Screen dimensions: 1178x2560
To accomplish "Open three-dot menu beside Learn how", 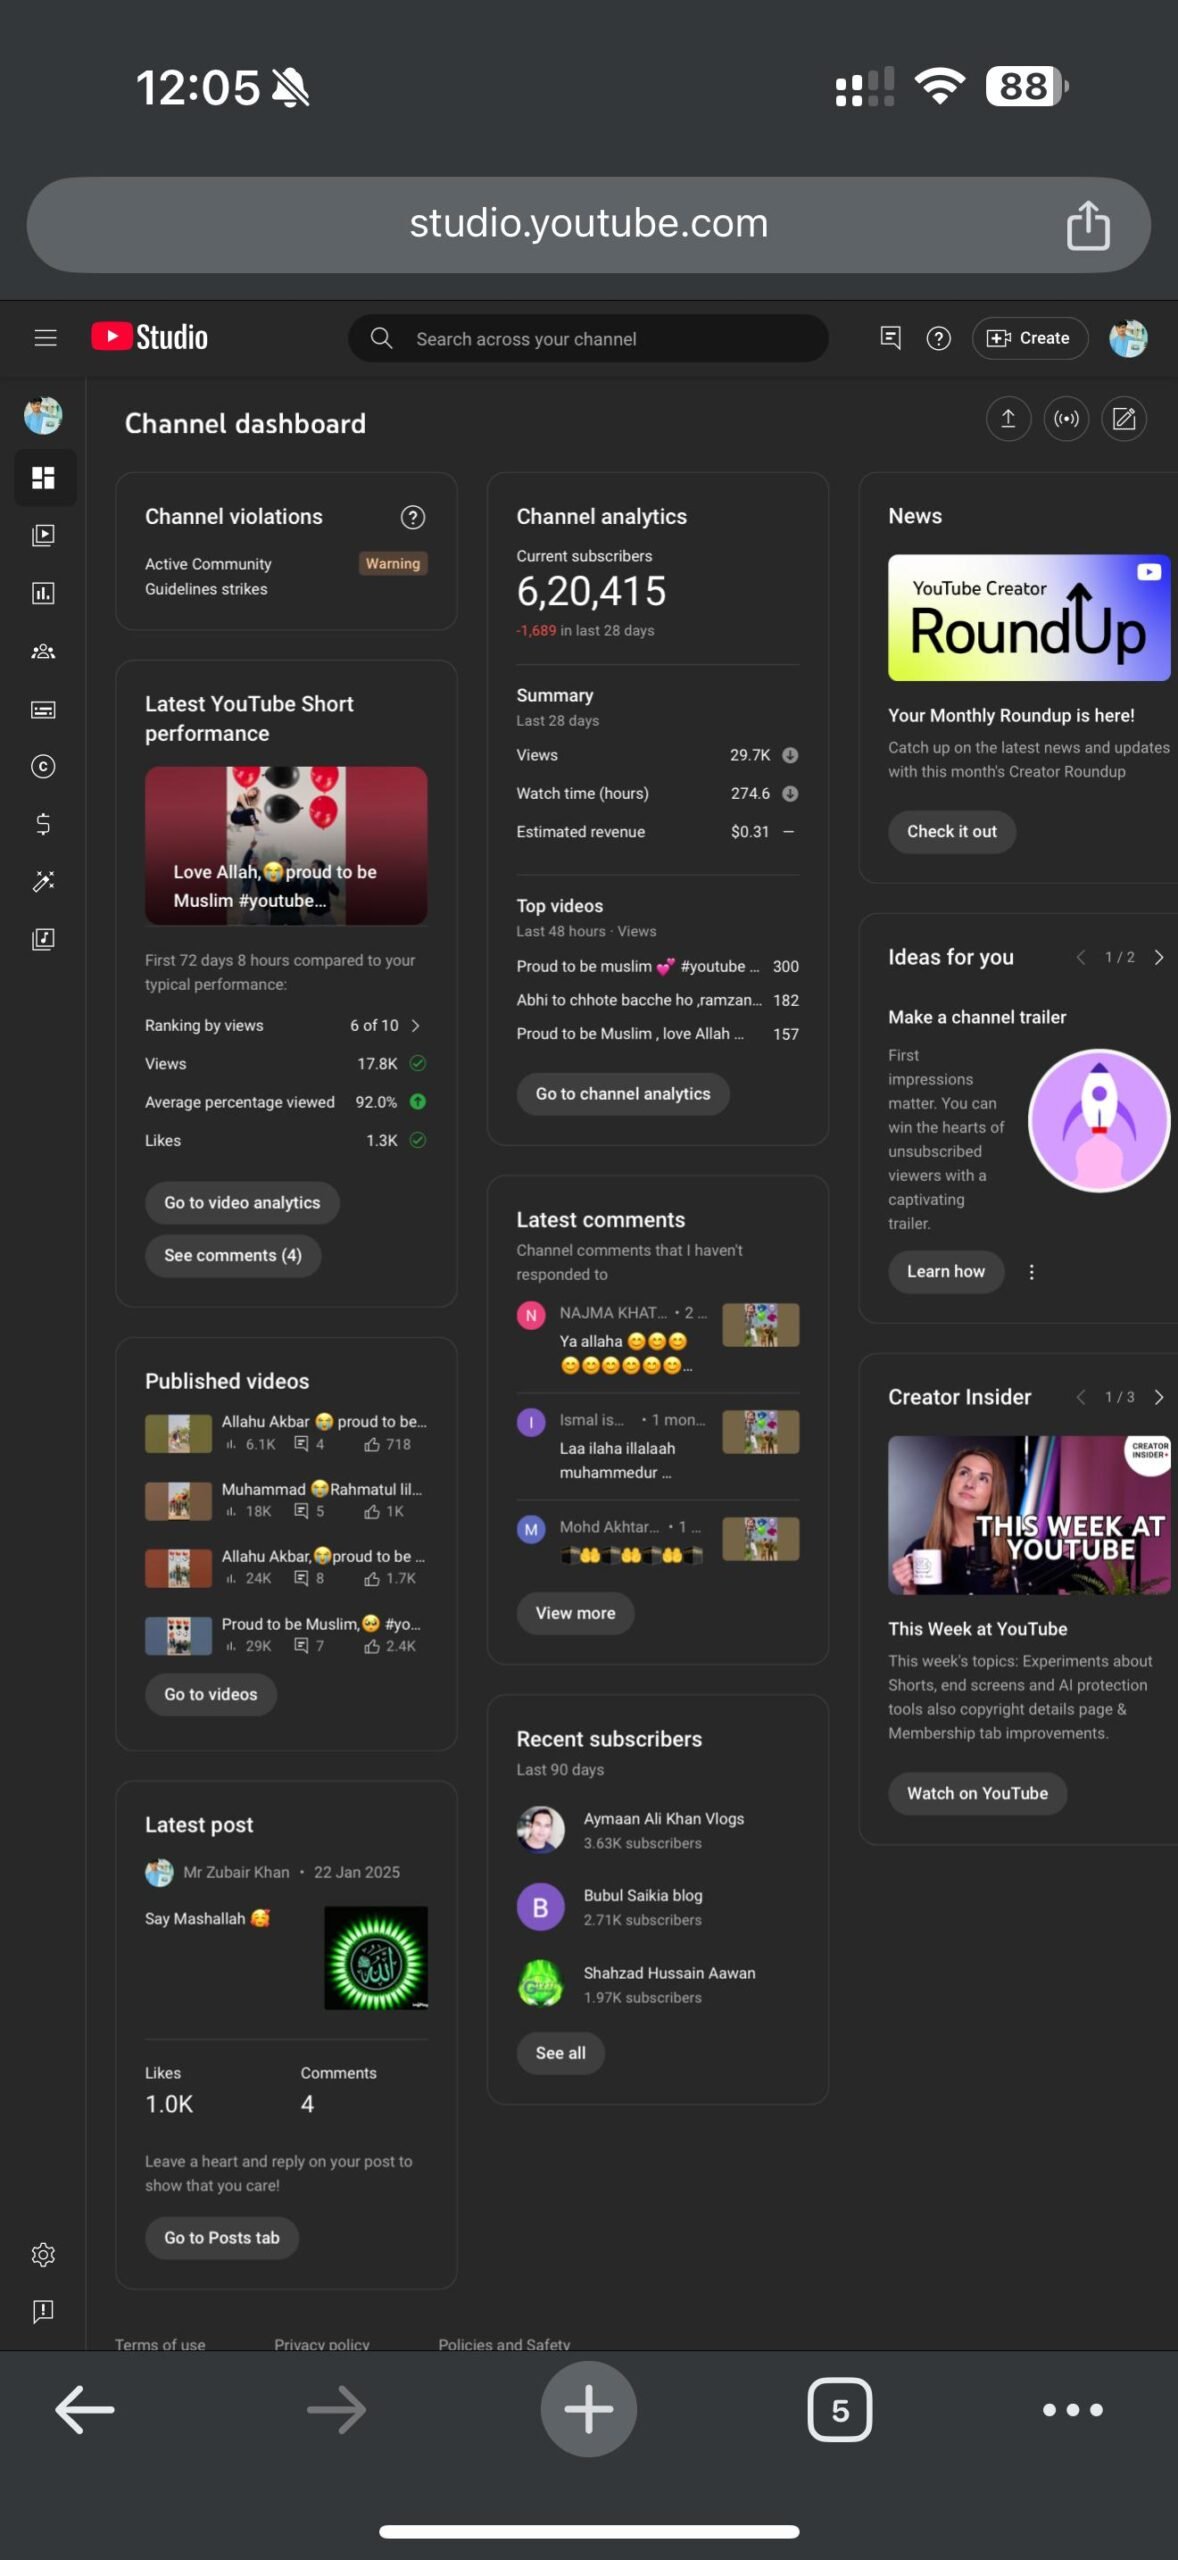I will (1032, 1272).
